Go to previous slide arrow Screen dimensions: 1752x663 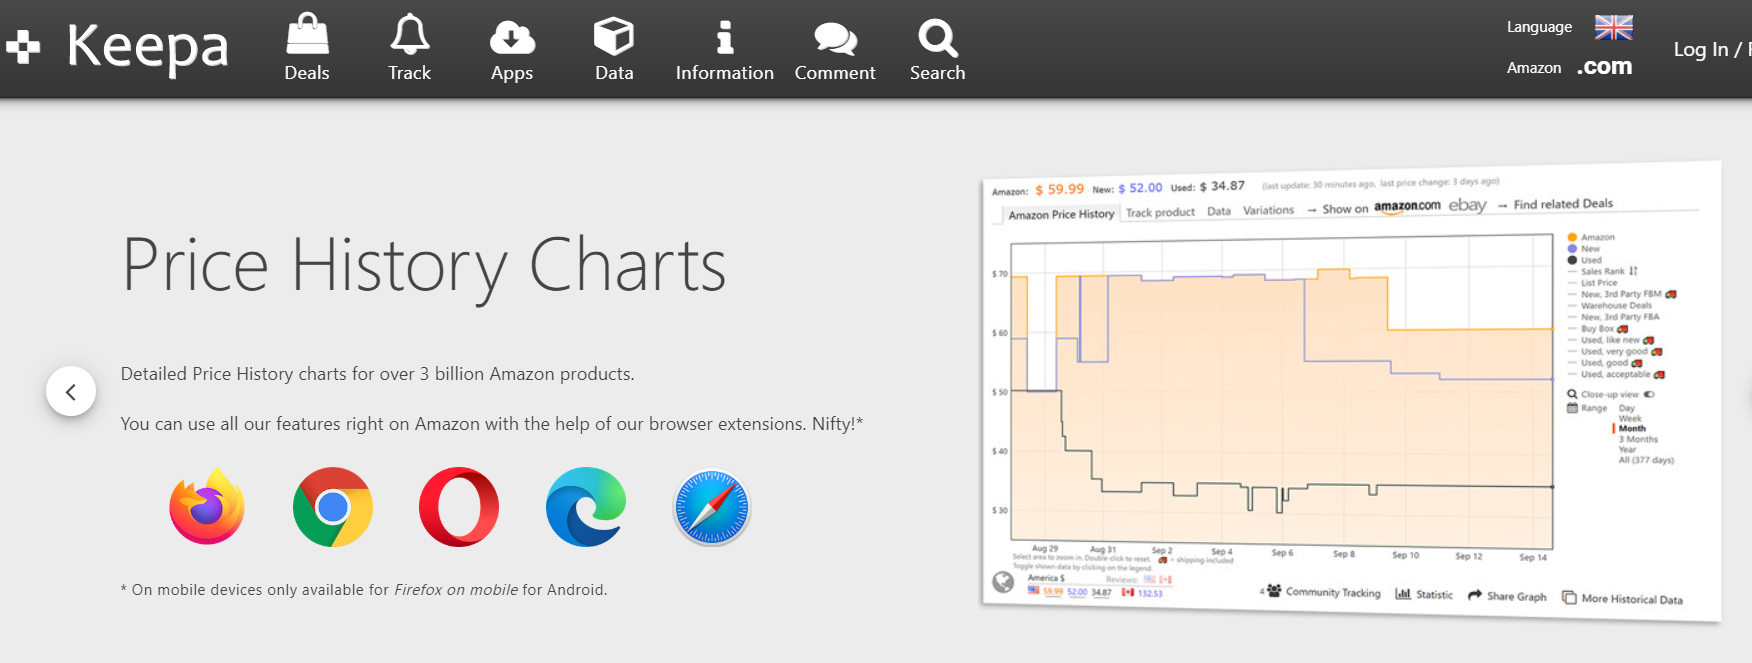71,392
